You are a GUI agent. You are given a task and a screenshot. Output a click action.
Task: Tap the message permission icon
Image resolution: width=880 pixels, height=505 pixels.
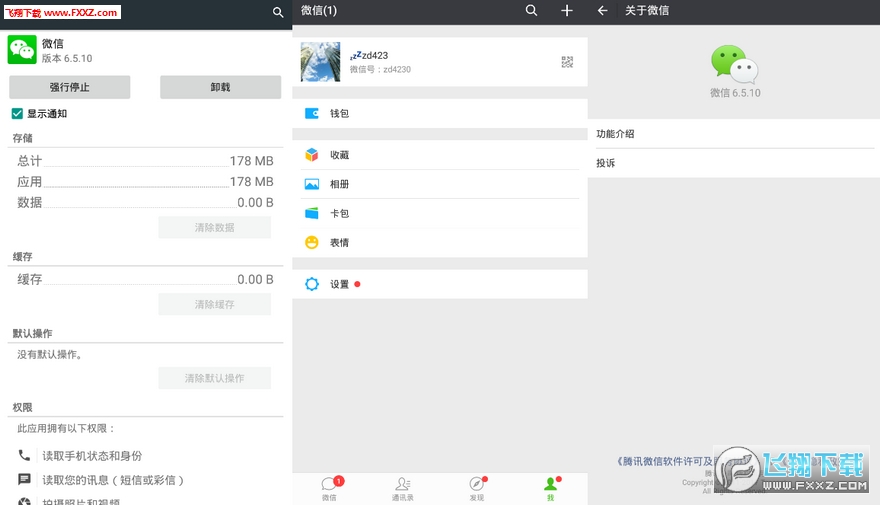[x=24, y=479]
